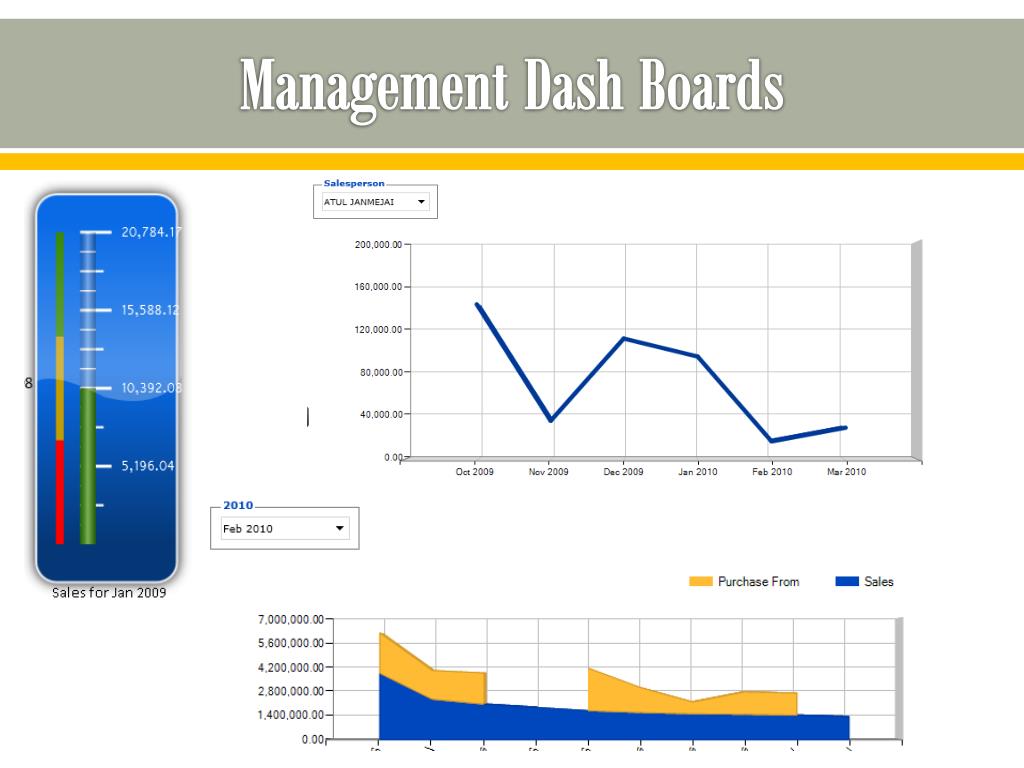Click the 40,000.00 y-axis label

click(381, 414)
